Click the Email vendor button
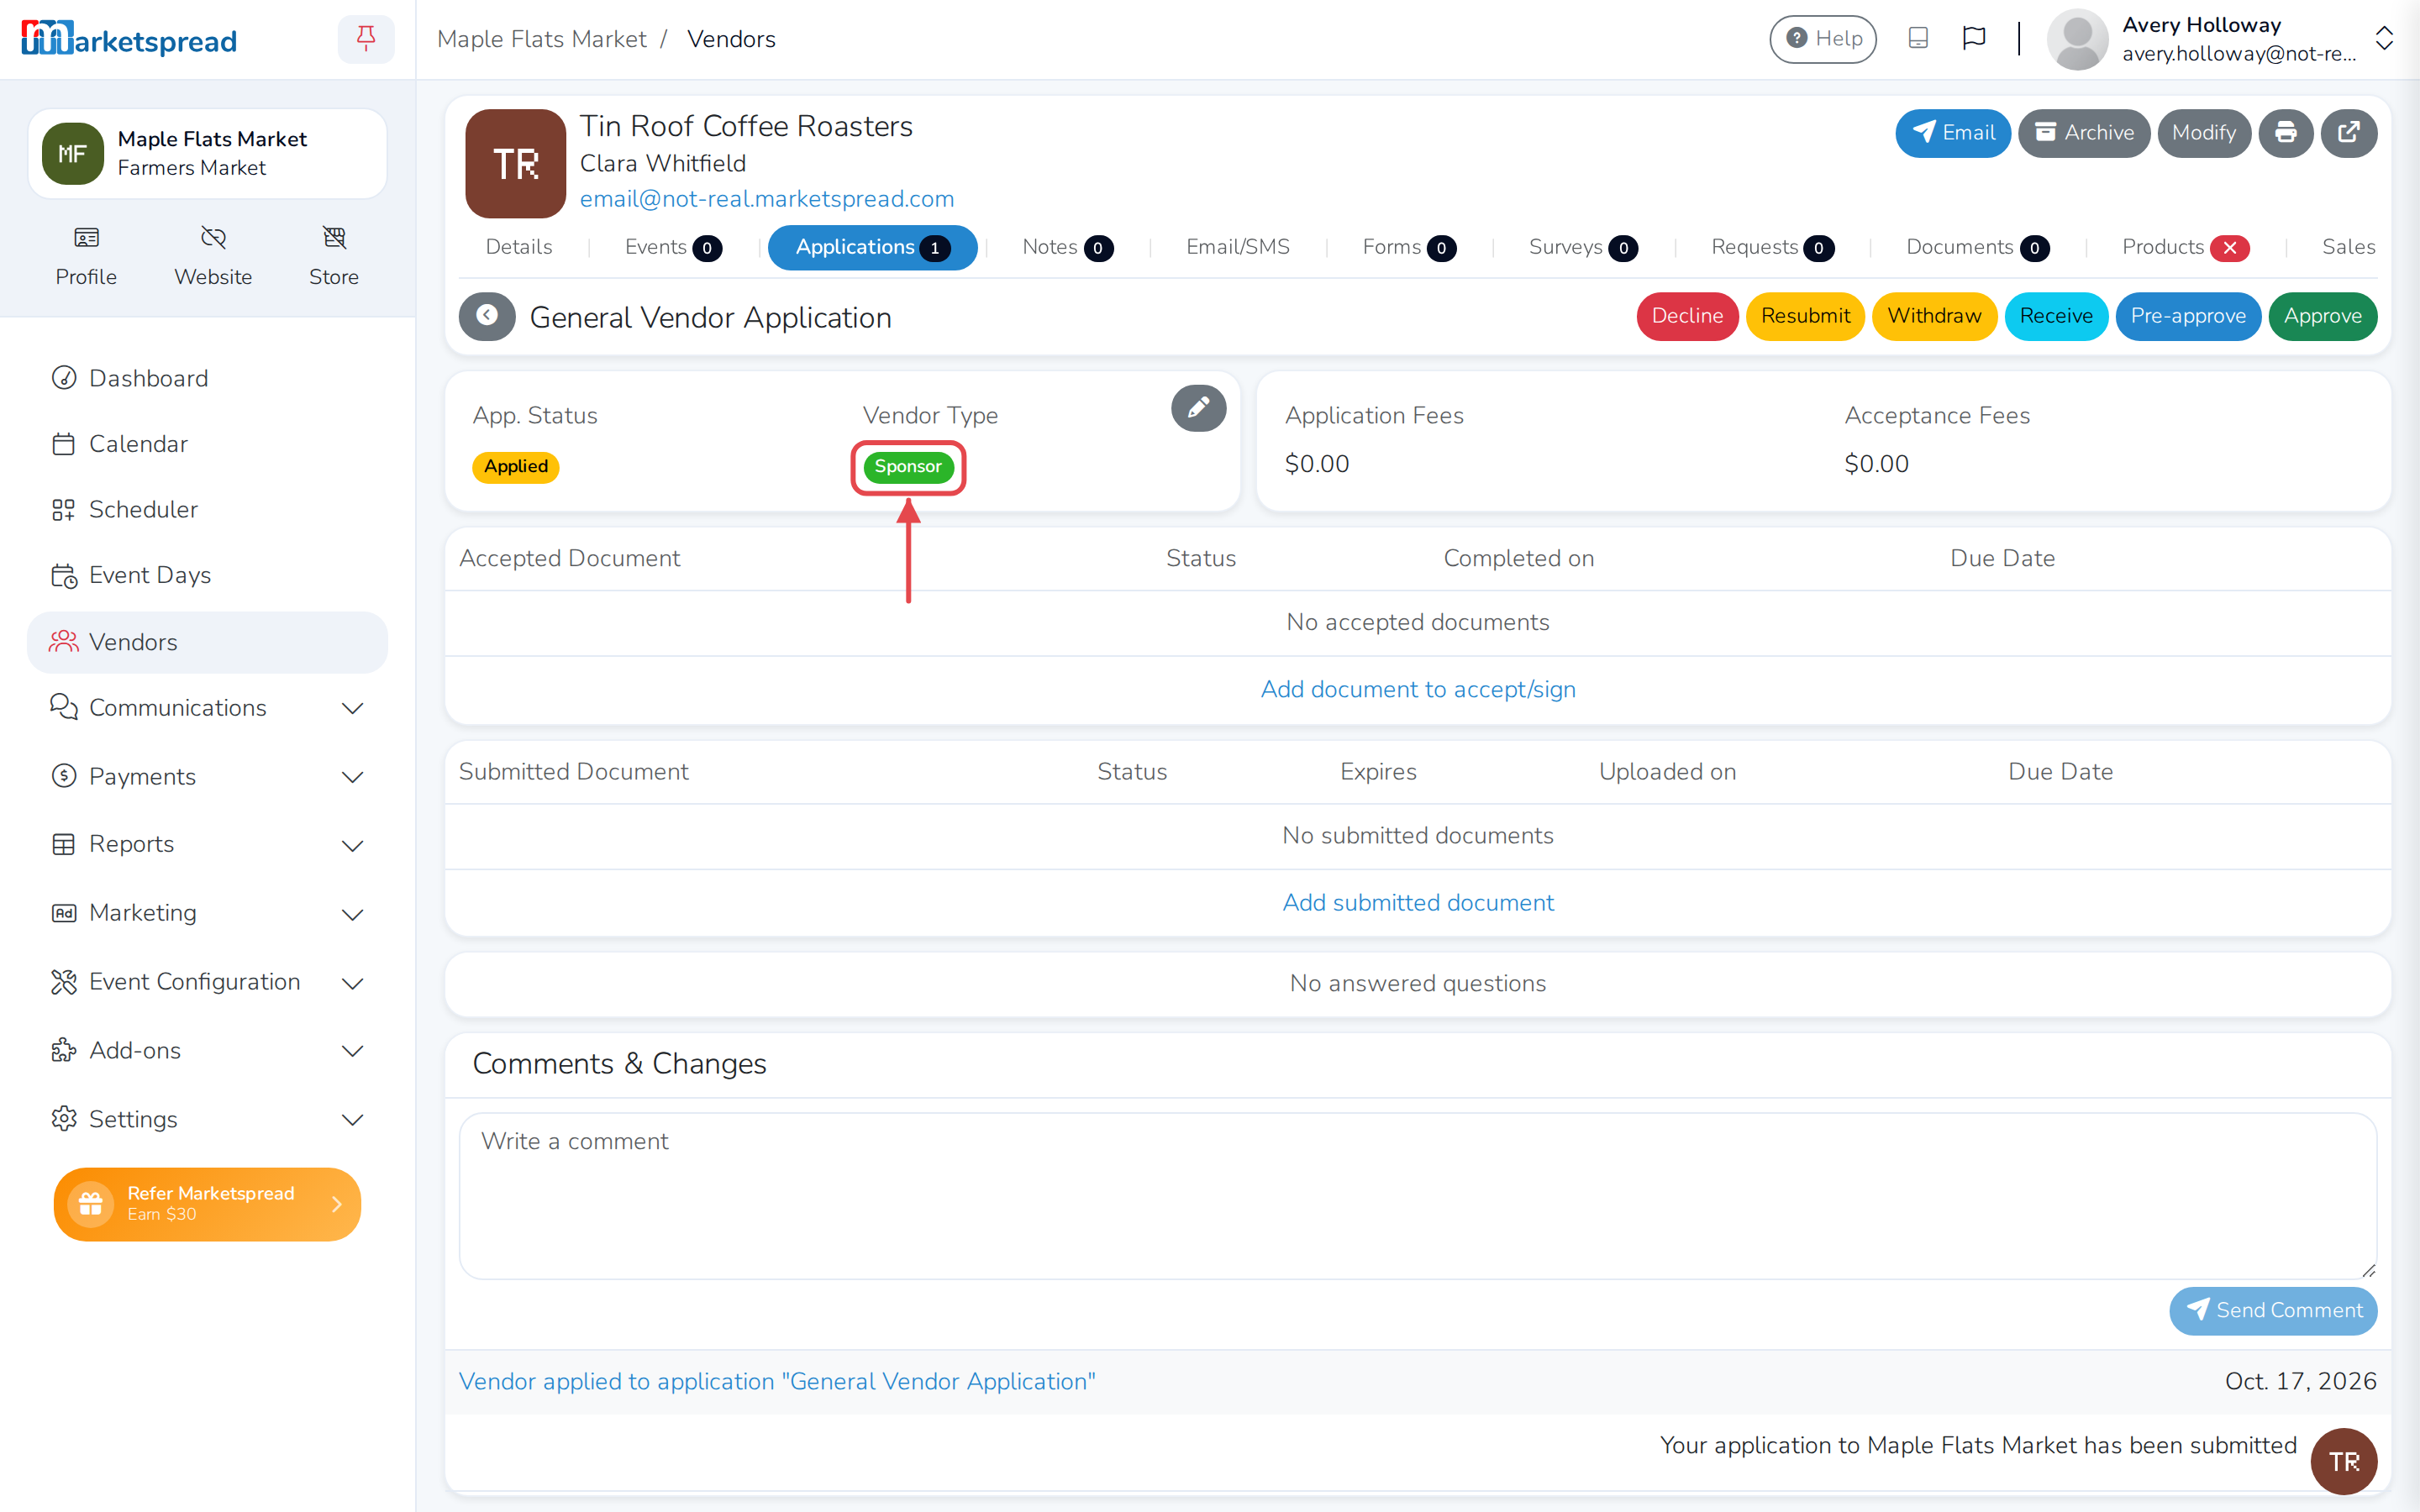The image size is (2420, 1512). (1952, 133)
